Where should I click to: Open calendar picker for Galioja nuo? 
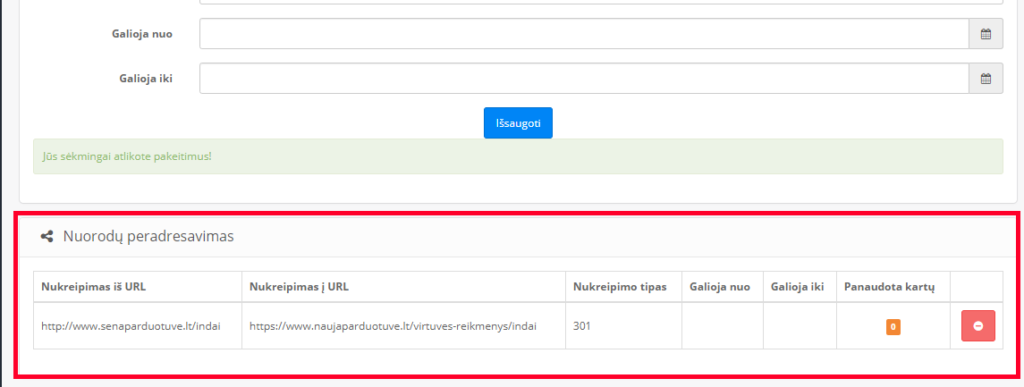(x=985, y=34)
